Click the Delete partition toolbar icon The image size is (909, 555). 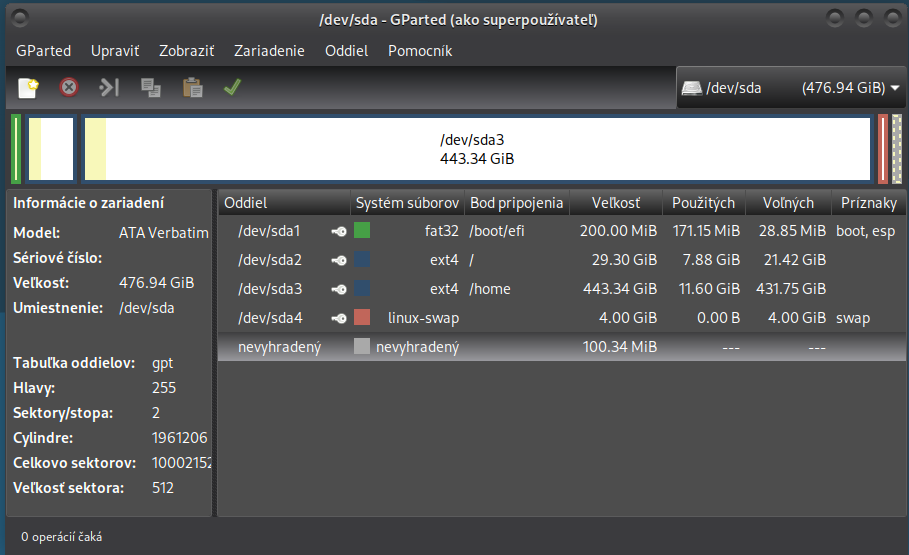pyautogui.click(x=69, y=88)
